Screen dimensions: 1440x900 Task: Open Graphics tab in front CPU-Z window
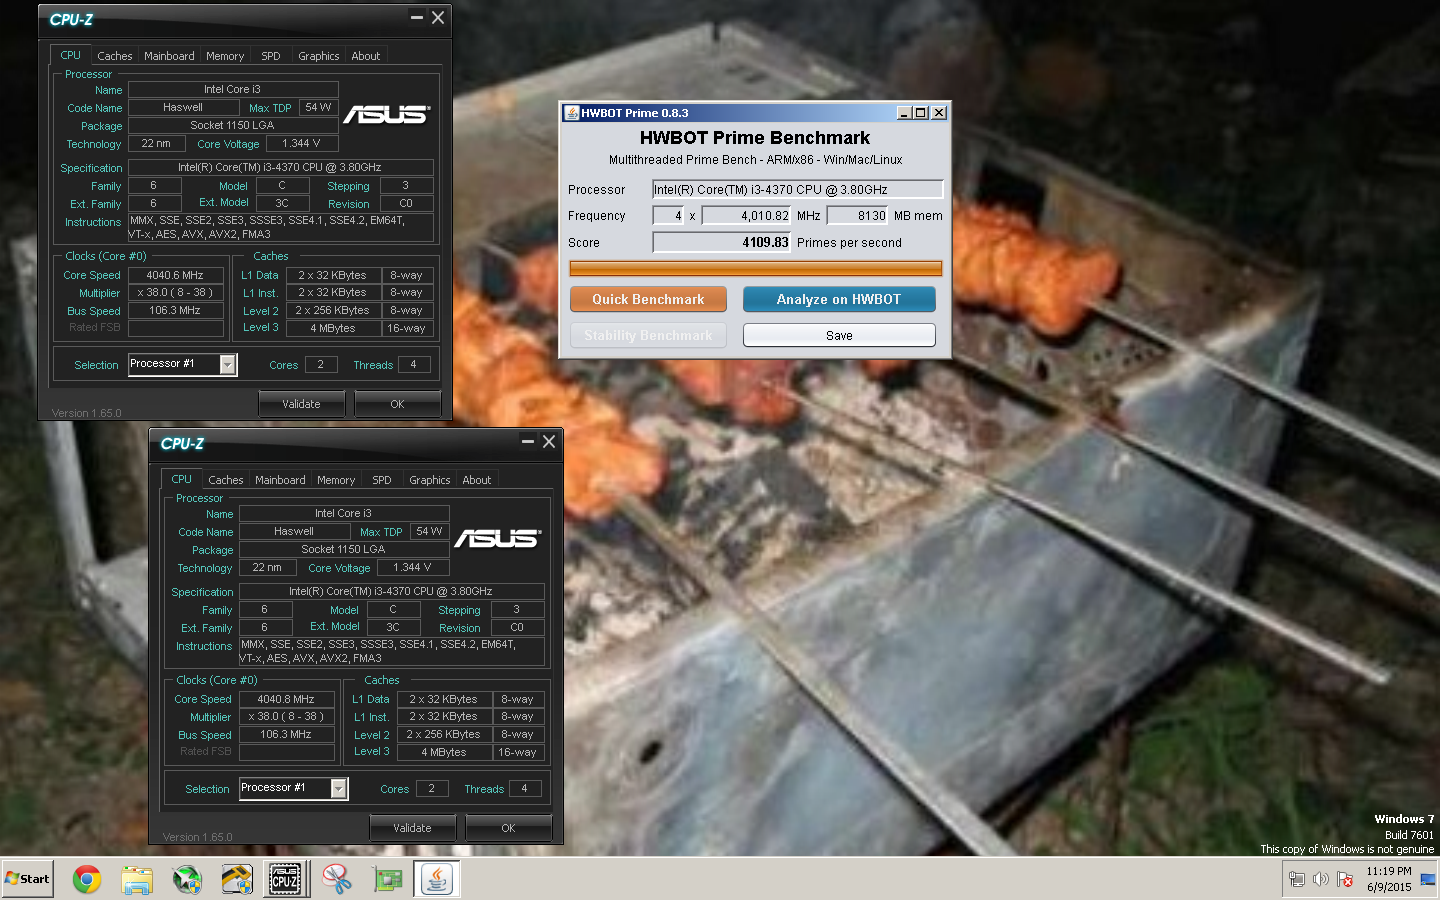tap(430, 480)
